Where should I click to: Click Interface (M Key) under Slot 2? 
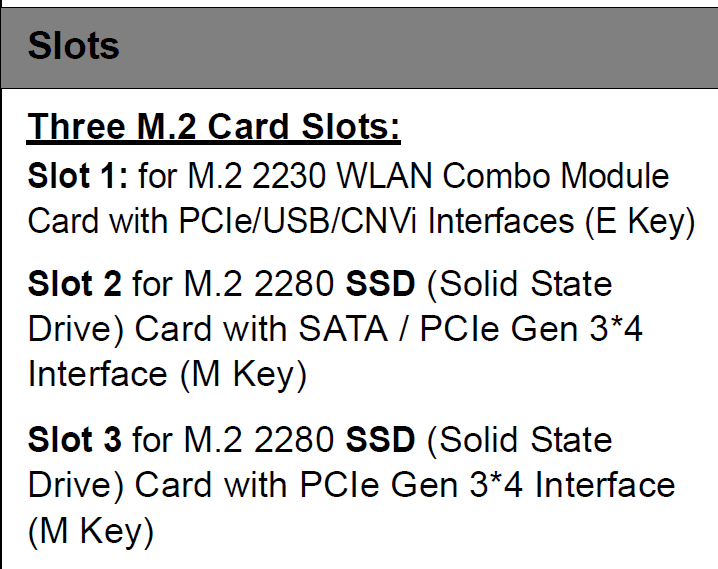(167, 375)
